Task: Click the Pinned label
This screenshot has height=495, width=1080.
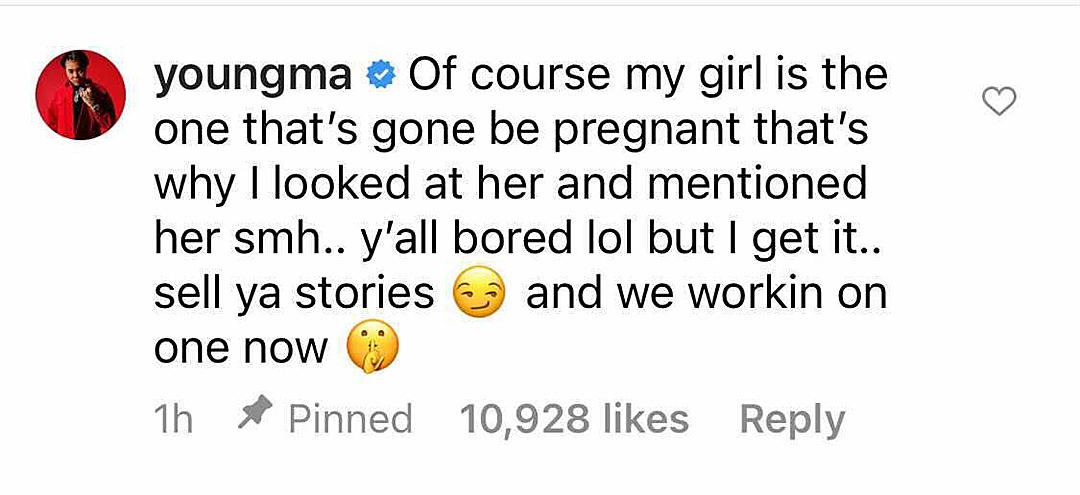Action: [350, 419]
